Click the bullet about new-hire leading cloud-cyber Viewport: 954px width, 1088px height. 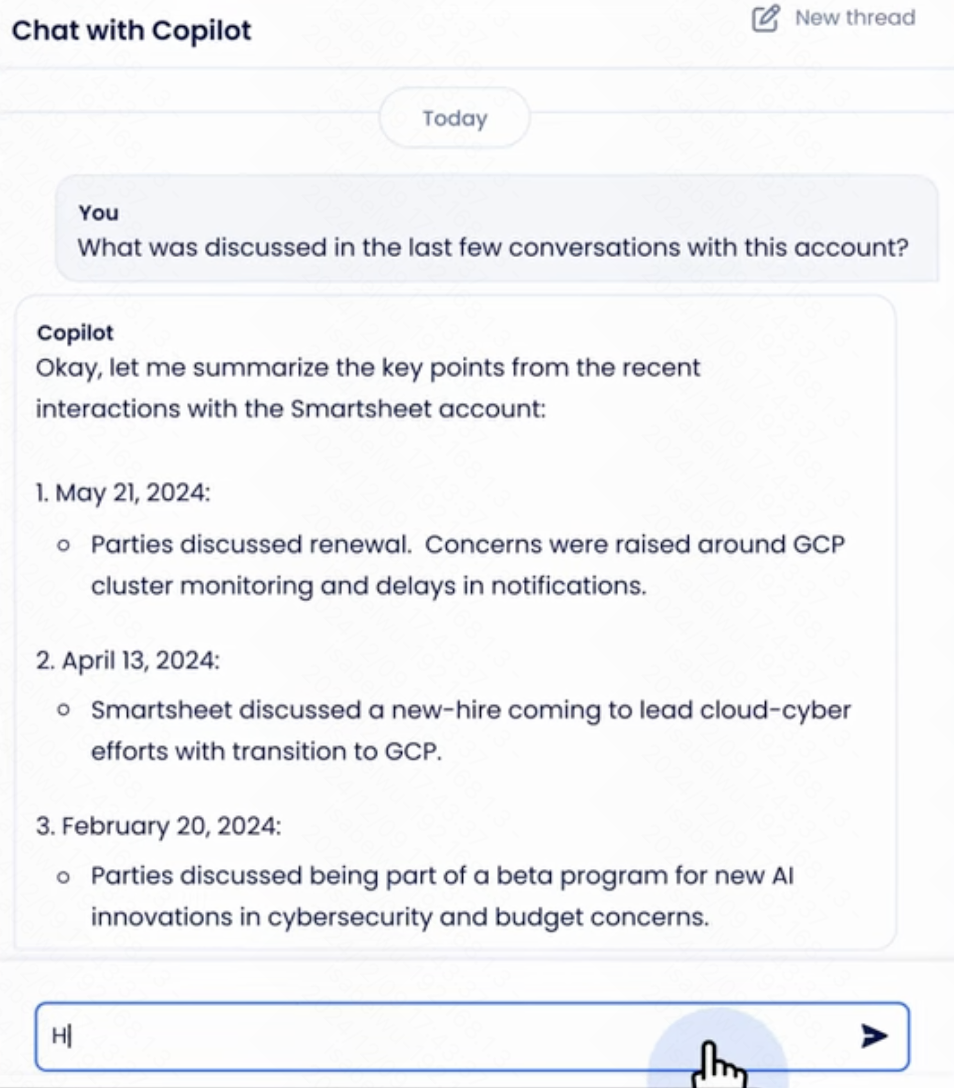(x=470, y=731)
